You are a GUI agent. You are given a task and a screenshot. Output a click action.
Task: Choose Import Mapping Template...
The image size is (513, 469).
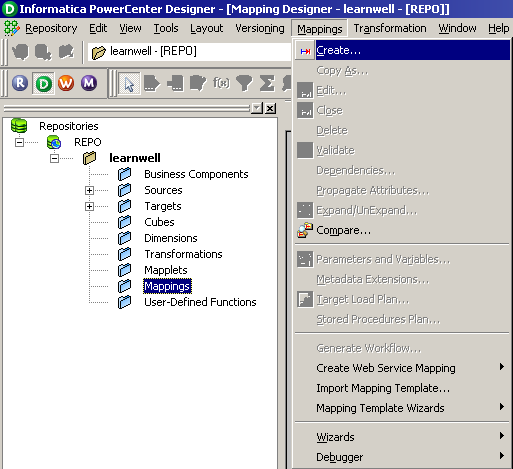[402, 388]
